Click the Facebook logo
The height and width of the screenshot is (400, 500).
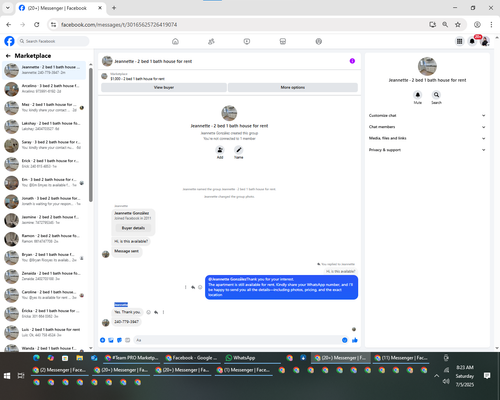9,41
